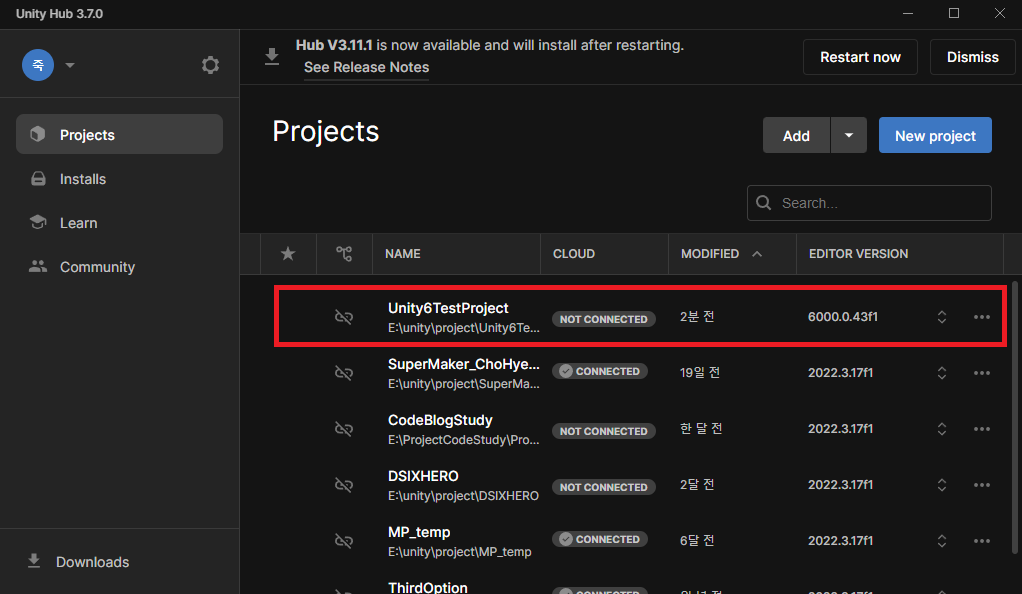Expand the Add button dropdown arrow
The height and width of the screenshot is (594, 1022).
pyautogui.click(x=849, y=135)
